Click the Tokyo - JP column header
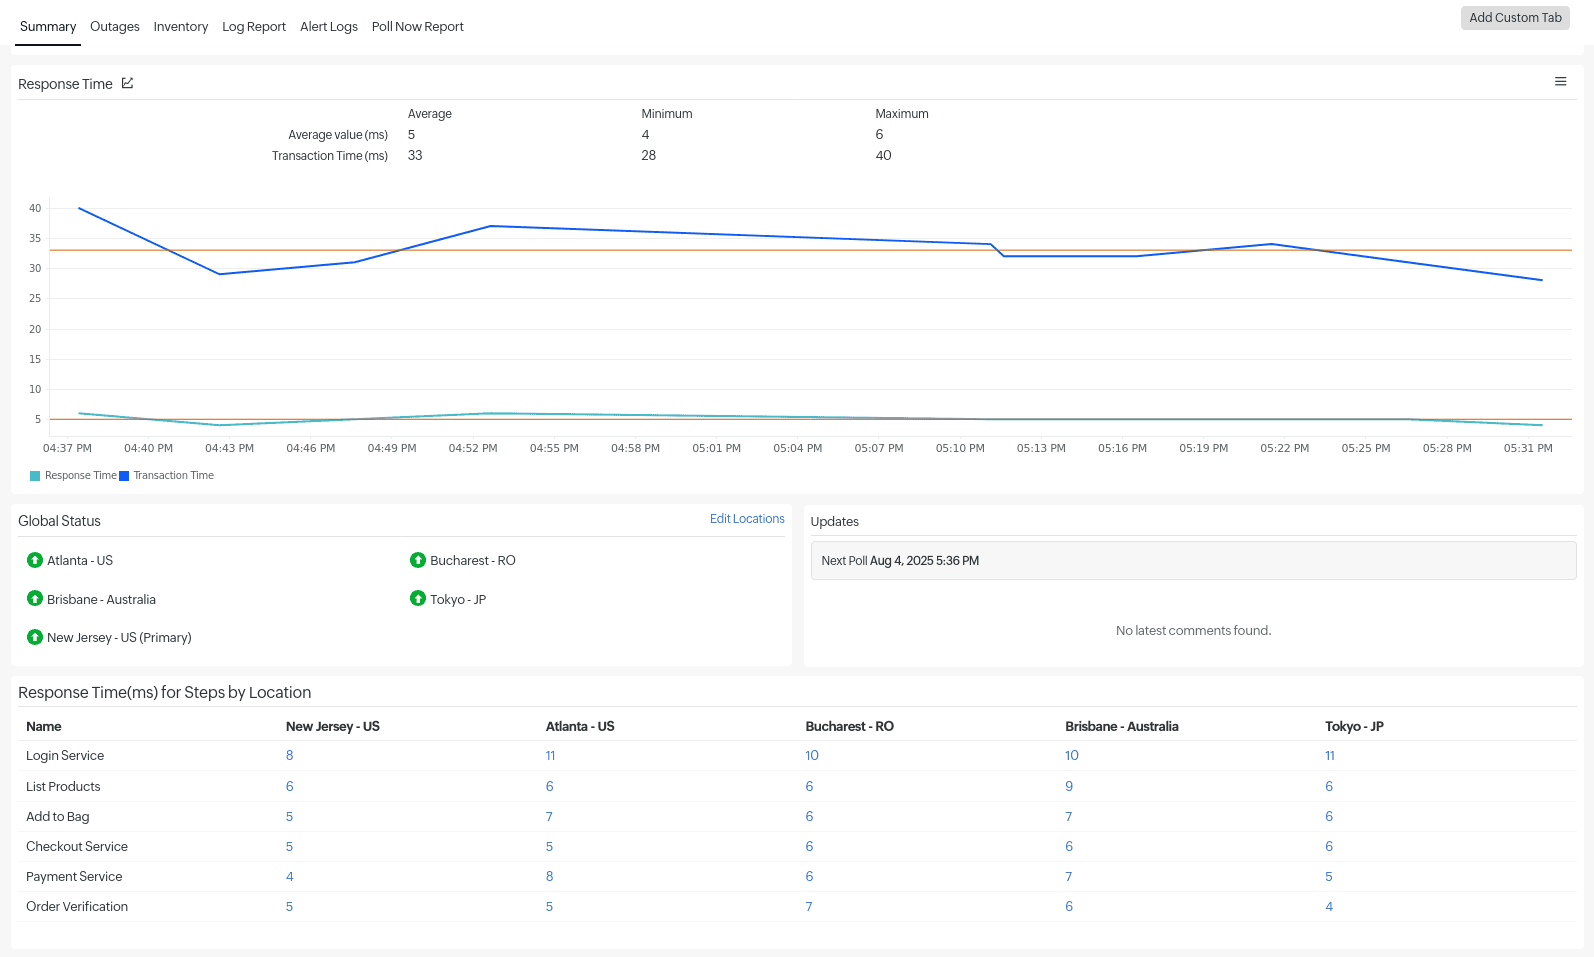 (x=1354, y=726)
